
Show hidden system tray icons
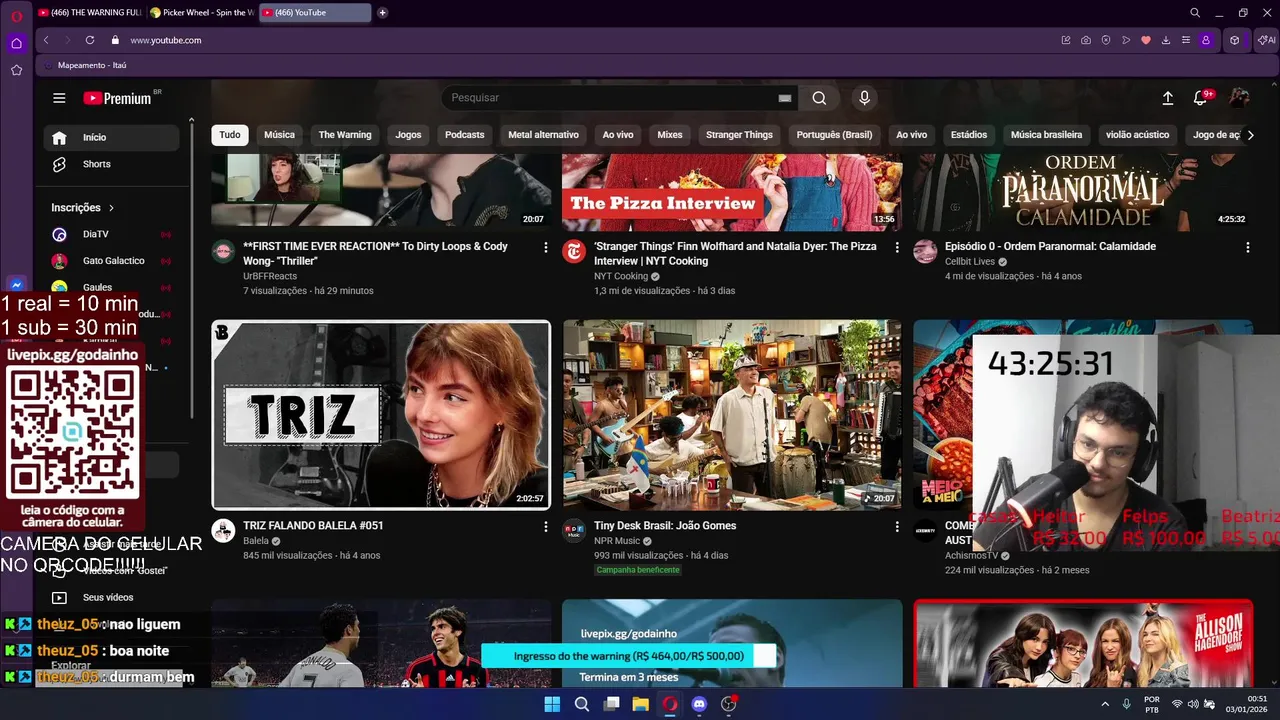pyautogui.click(x=1105, y=704)
